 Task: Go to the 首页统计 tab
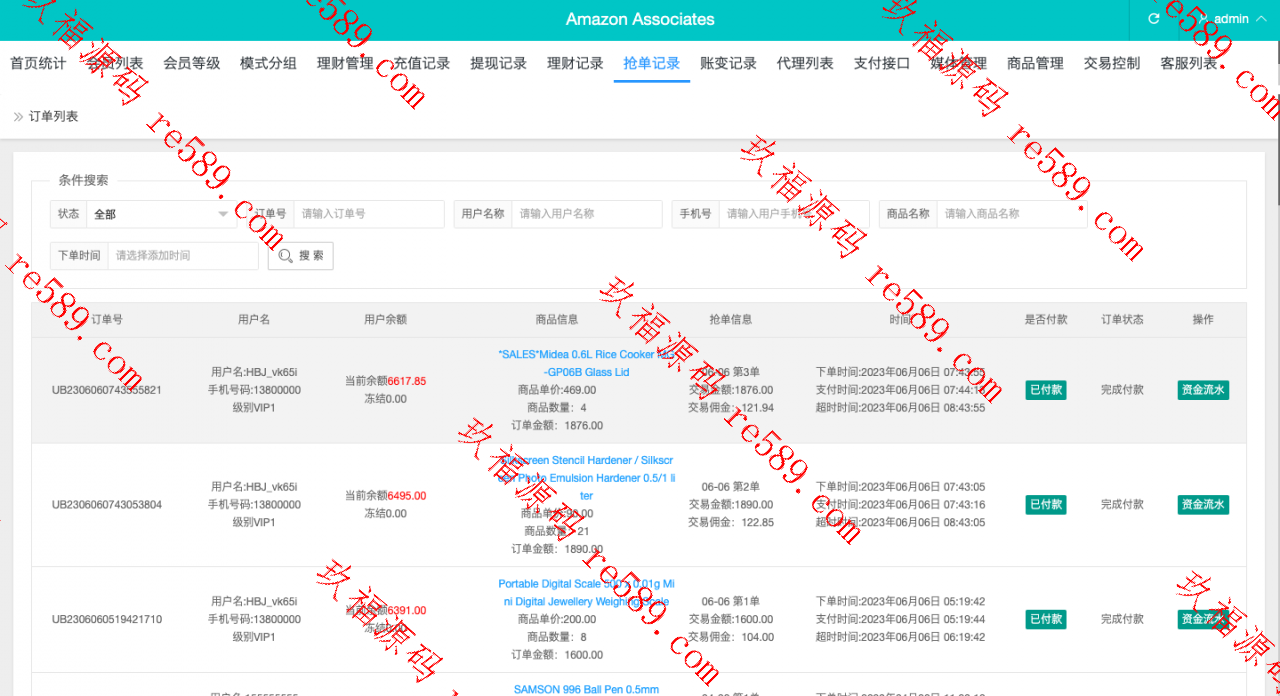point(38,63)
